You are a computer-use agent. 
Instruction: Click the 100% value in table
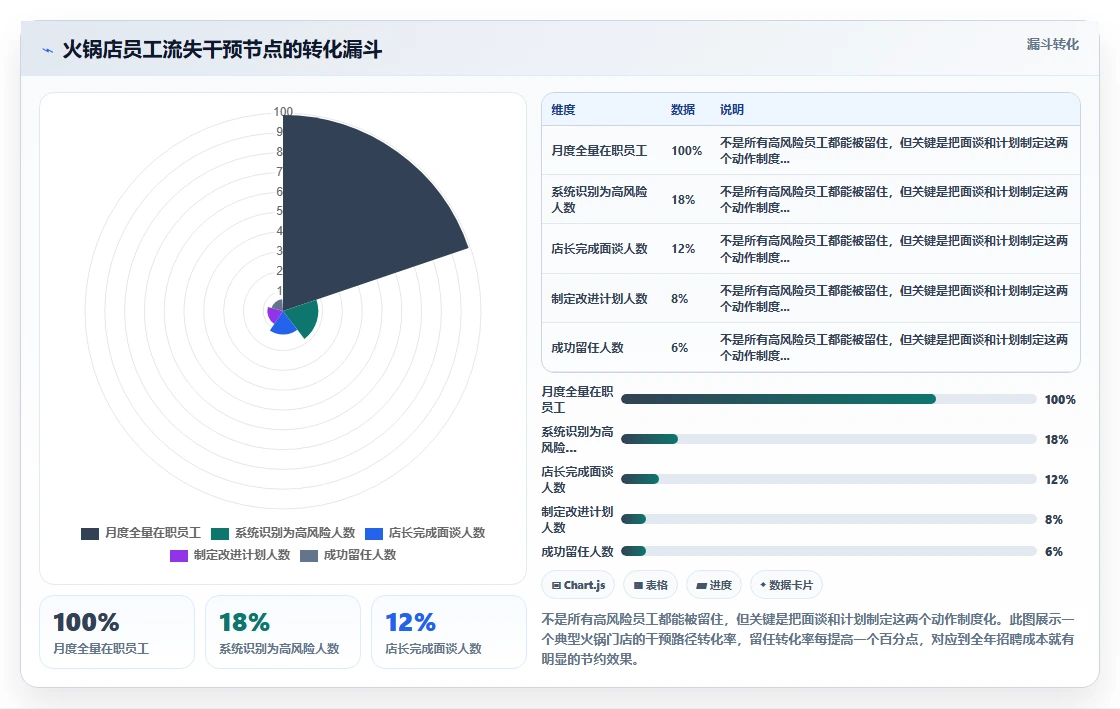pyautogui.click(x=686, y=151)
